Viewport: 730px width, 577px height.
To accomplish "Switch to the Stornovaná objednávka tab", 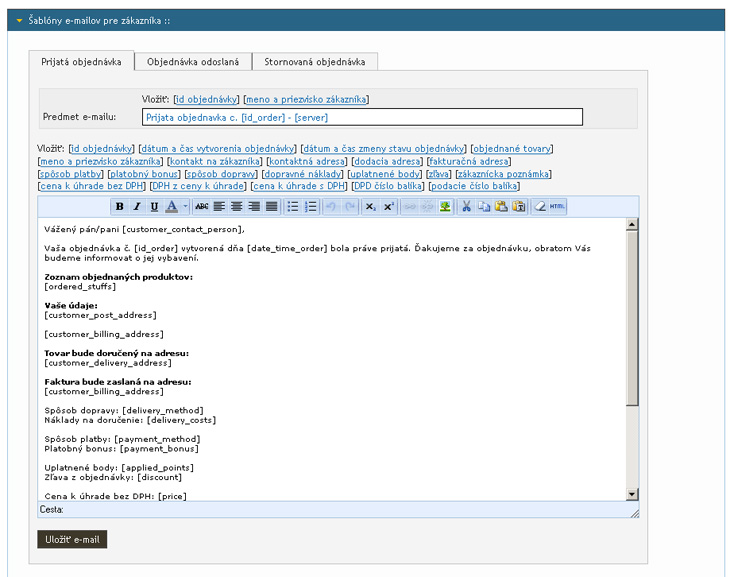I will pyautogui.click(x=314, y=62).
